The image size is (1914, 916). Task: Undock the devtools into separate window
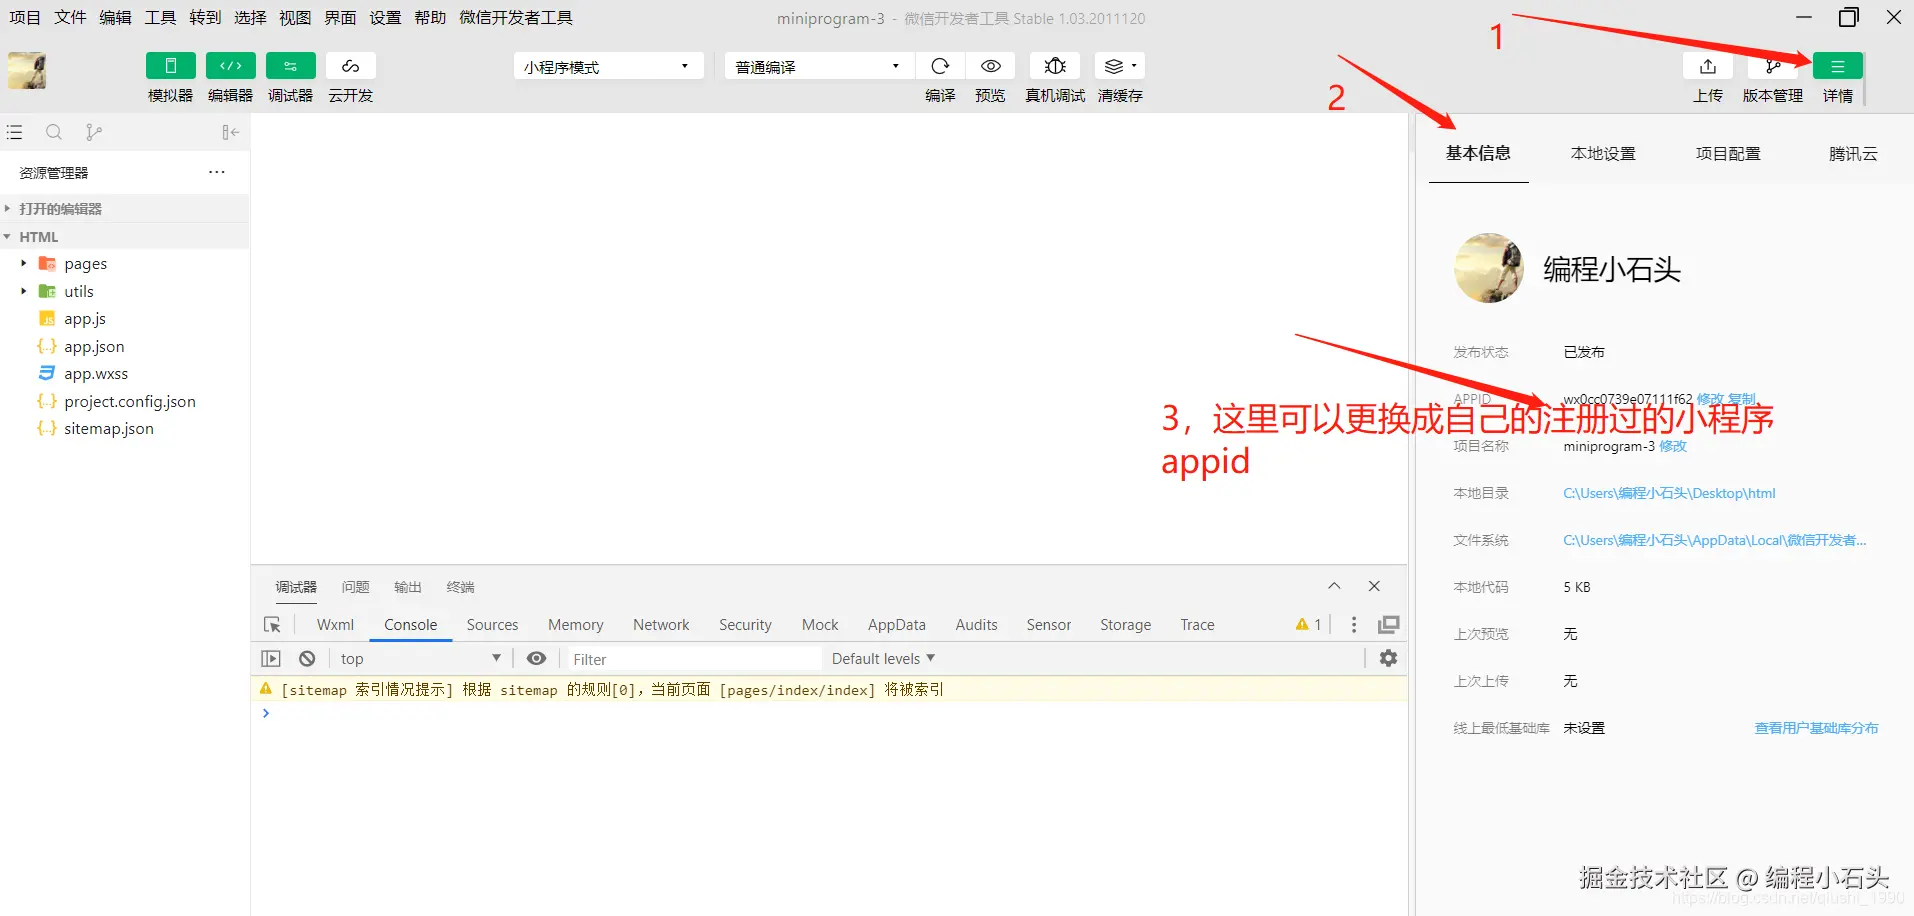(x=1389, y=625)
